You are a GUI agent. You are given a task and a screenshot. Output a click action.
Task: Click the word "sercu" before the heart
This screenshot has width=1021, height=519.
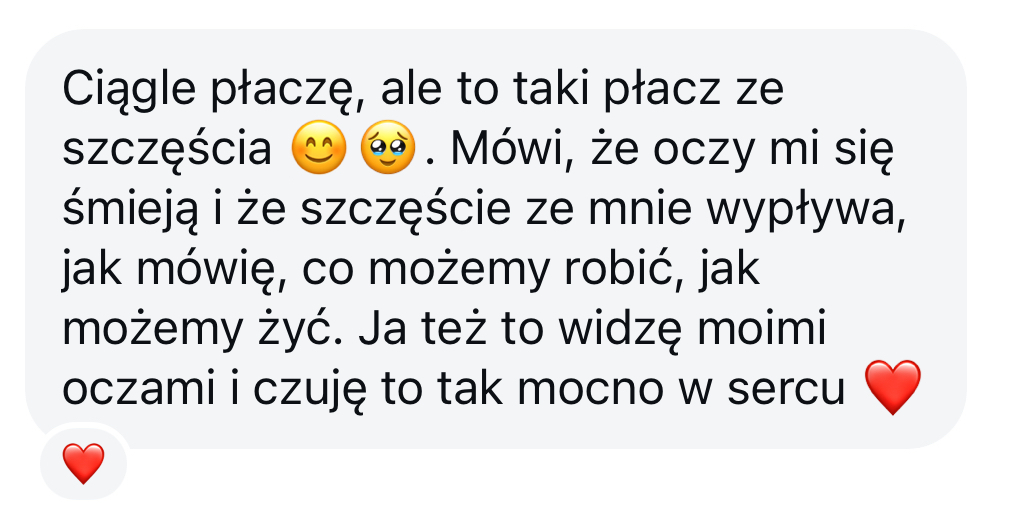click(787, 389)
